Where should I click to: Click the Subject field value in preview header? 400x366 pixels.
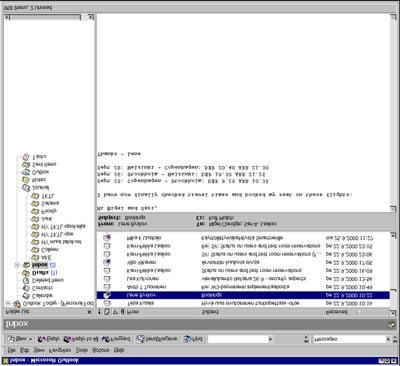click(x=135, y=218)
